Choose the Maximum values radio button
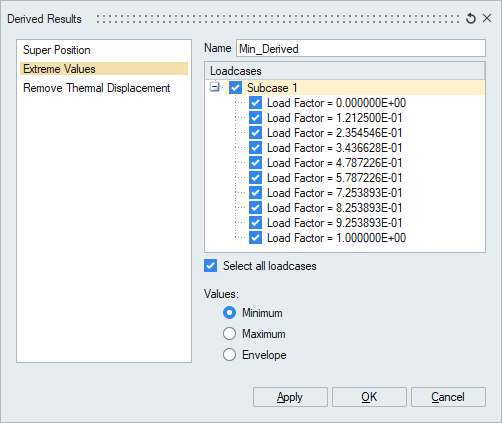 pos(229,334)
